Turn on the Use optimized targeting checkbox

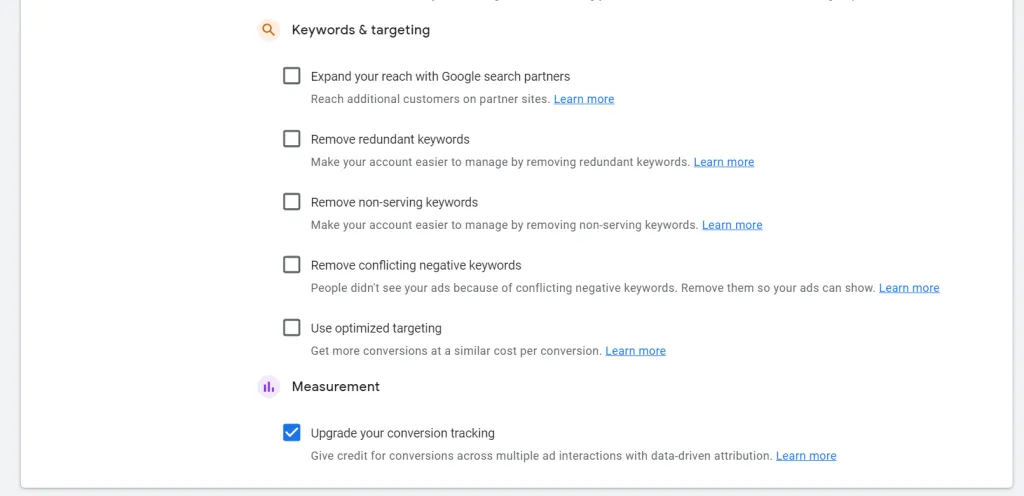click(x=291, y=328)
